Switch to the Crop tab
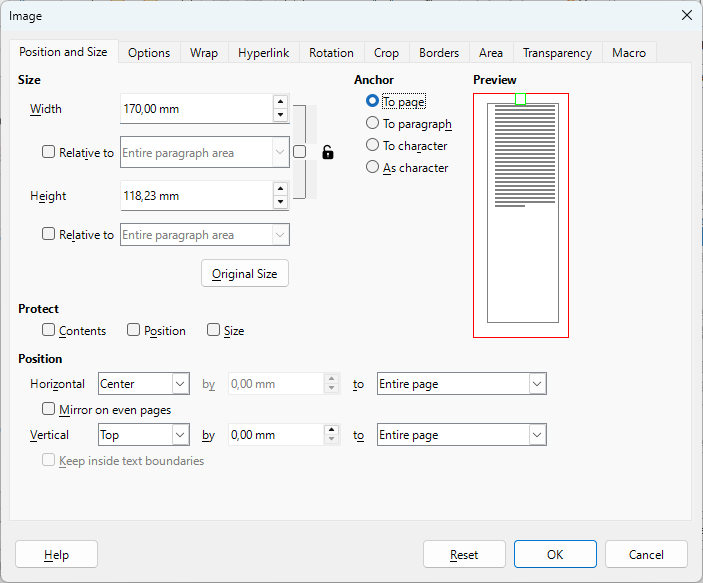 coord(386,53)
